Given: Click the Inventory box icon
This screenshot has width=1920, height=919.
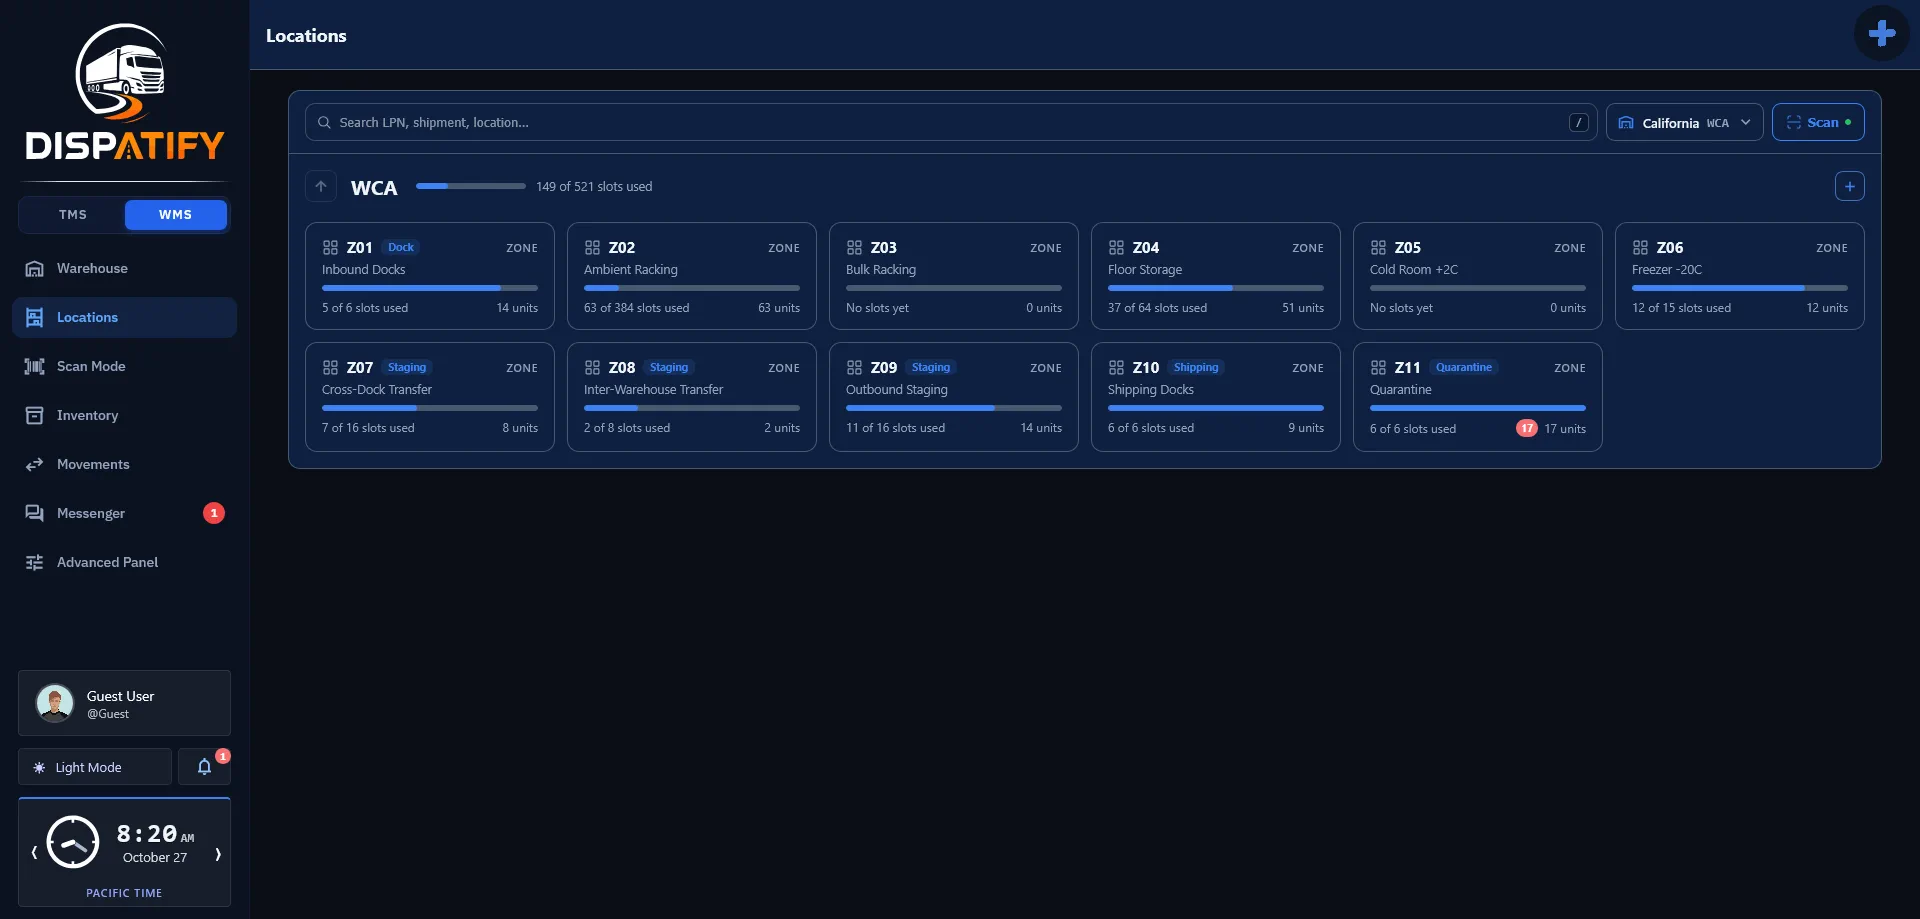Looking at the screenshot, I should click(x=34, y=415).
